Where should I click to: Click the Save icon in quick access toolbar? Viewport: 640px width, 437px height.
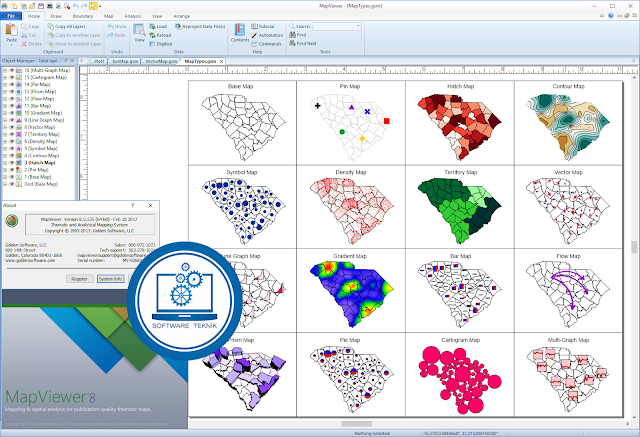40,6
